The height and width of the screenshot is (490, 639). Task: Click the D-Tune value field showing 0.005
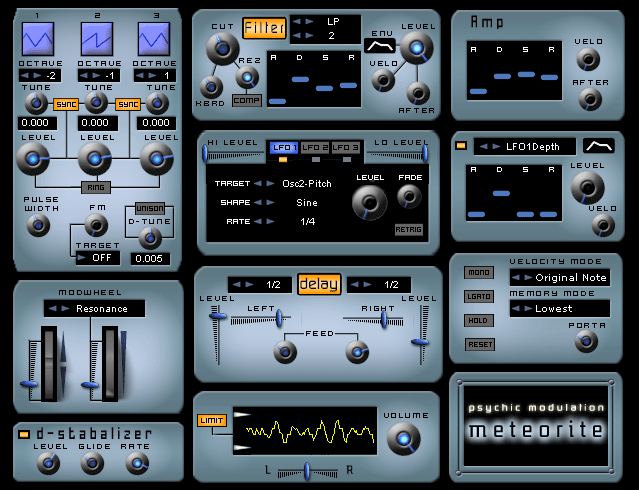coord(148,259)
